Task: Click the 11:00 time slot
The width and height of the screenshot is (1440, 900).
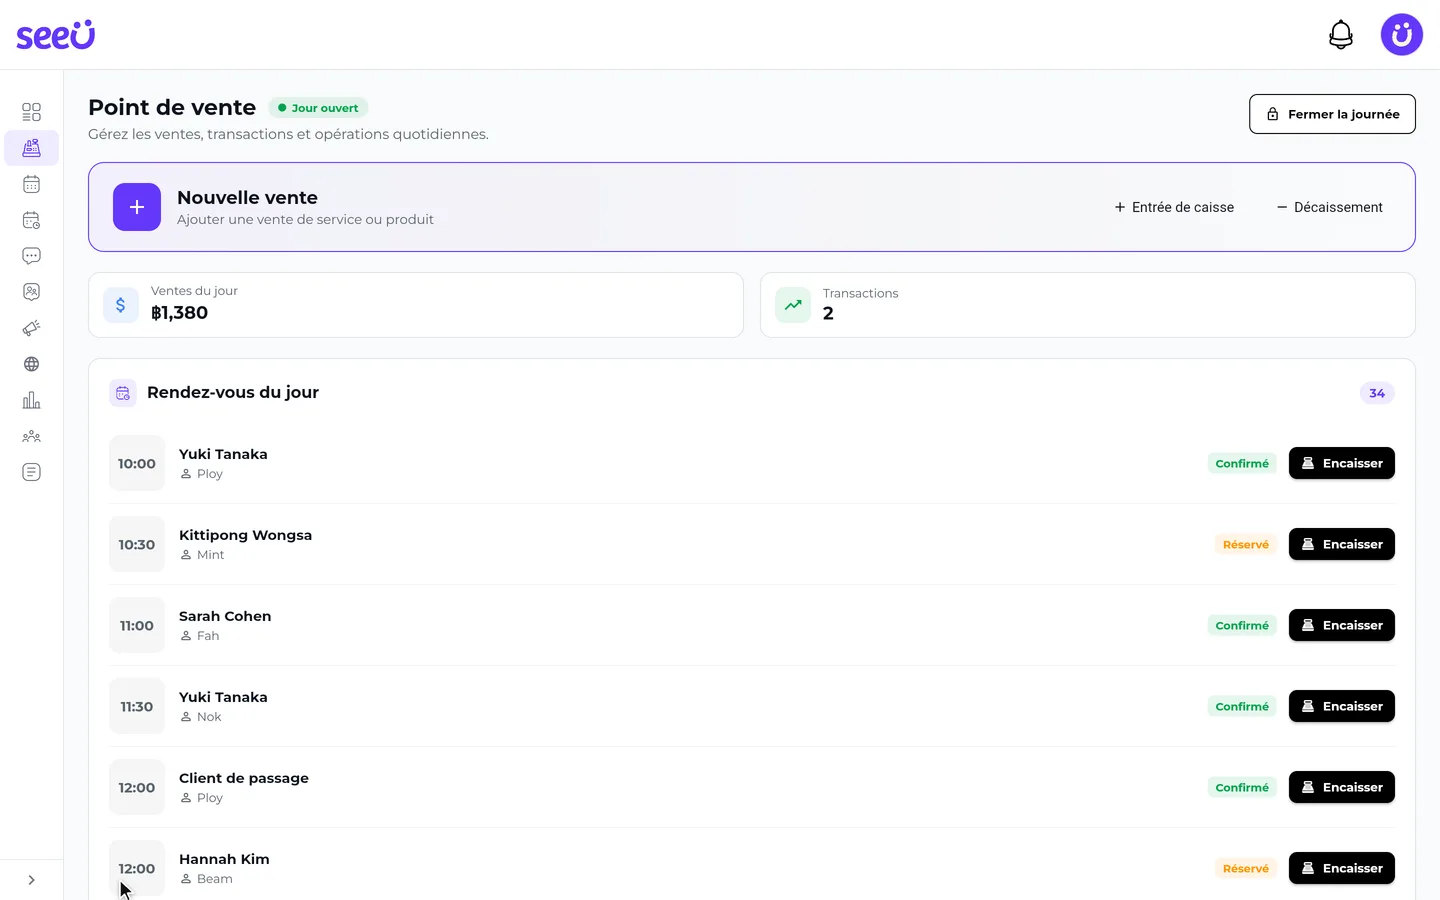Action: pos(137,625)
